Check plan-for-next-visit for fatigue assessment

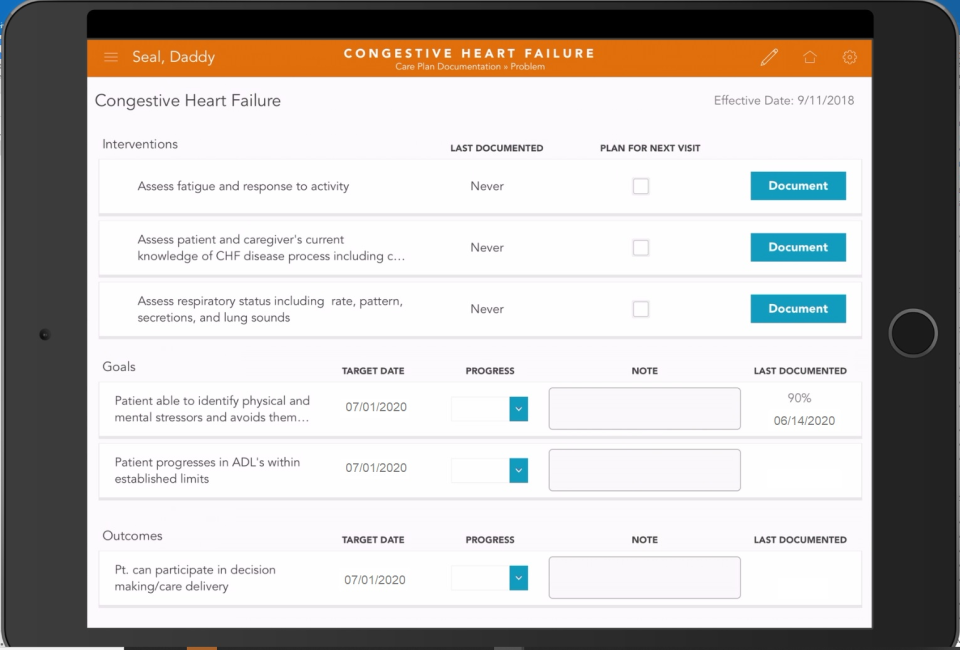pyautogui.click(x=640, y=186)
